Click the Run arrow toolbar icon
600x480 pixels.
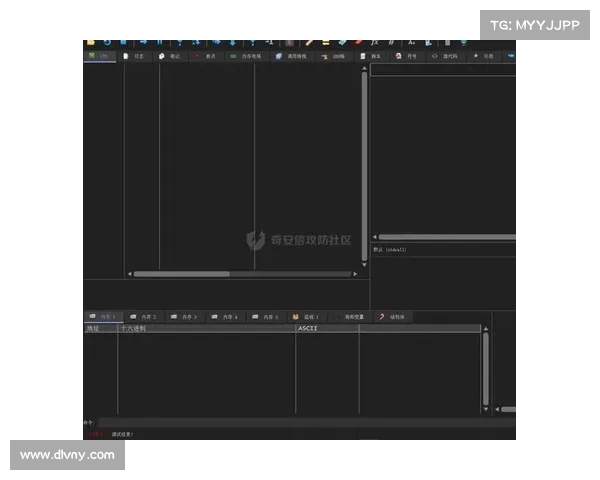[143, 42]
